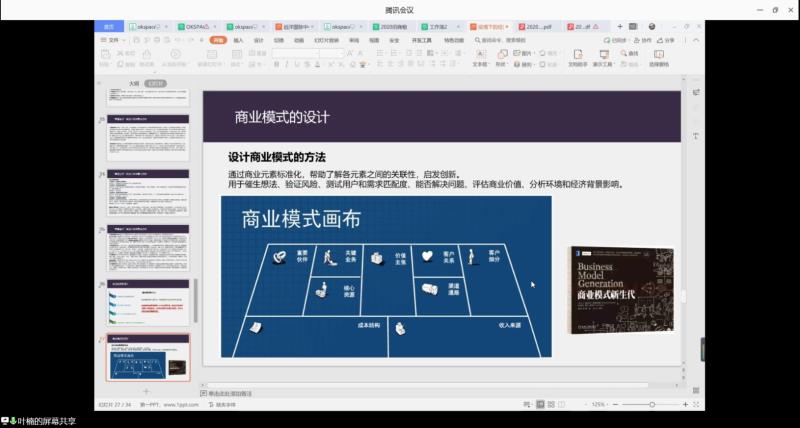Open the 设计 ribbon tab
800x428 pixels.
coord(258,40)
